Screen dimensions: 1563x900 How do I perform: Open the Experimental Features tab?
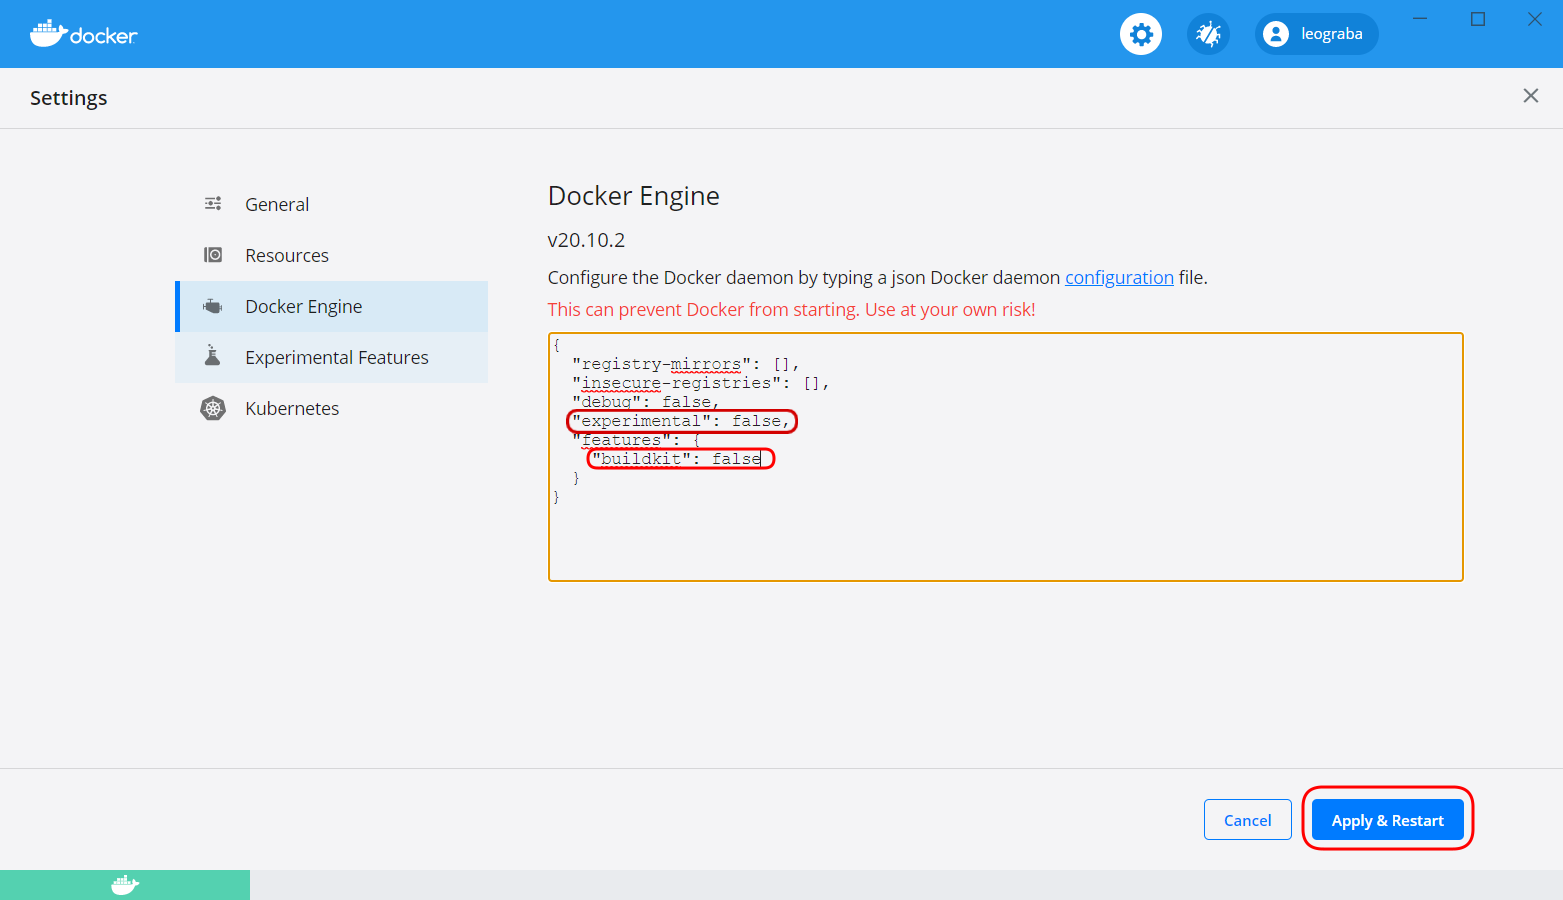pos(331,357)
